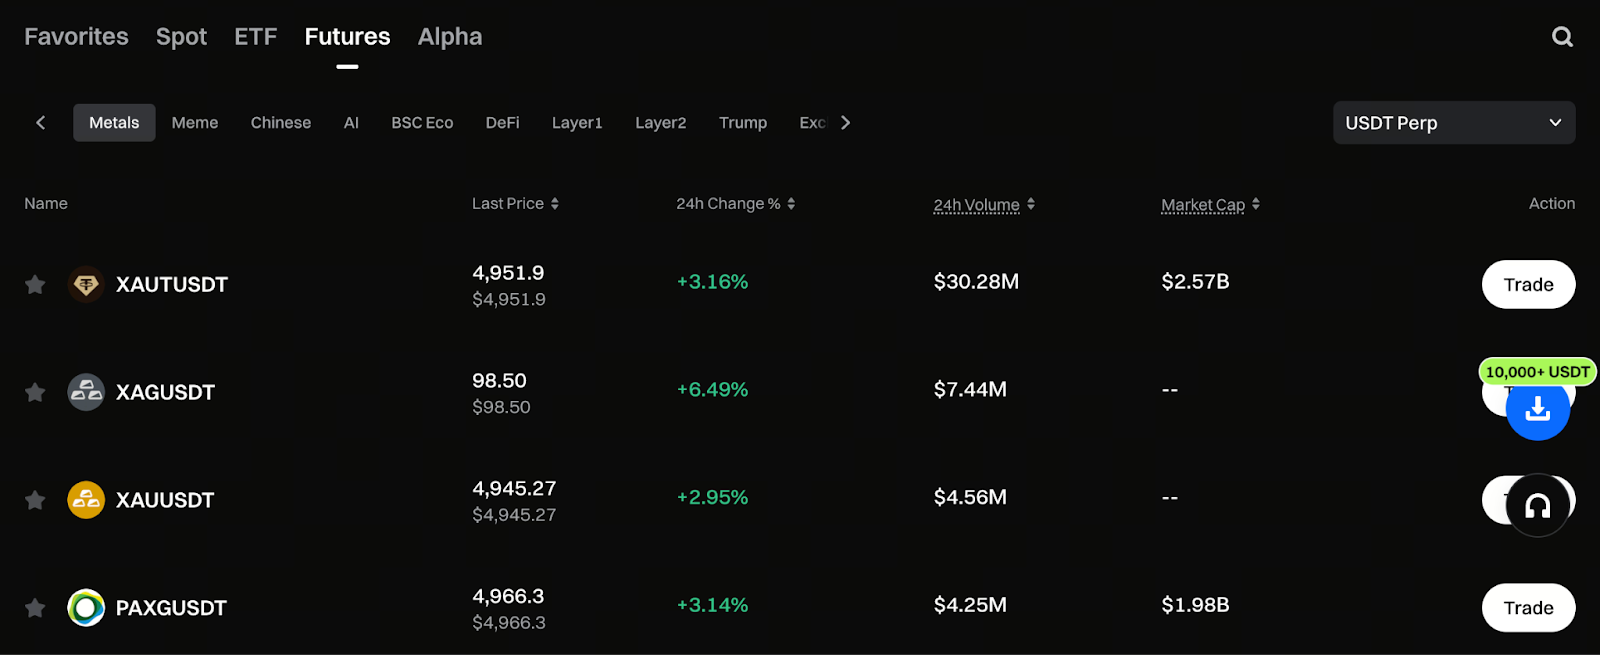Show more categories with right chevron
1600x655 pixels.
click(x=846, y=123)
